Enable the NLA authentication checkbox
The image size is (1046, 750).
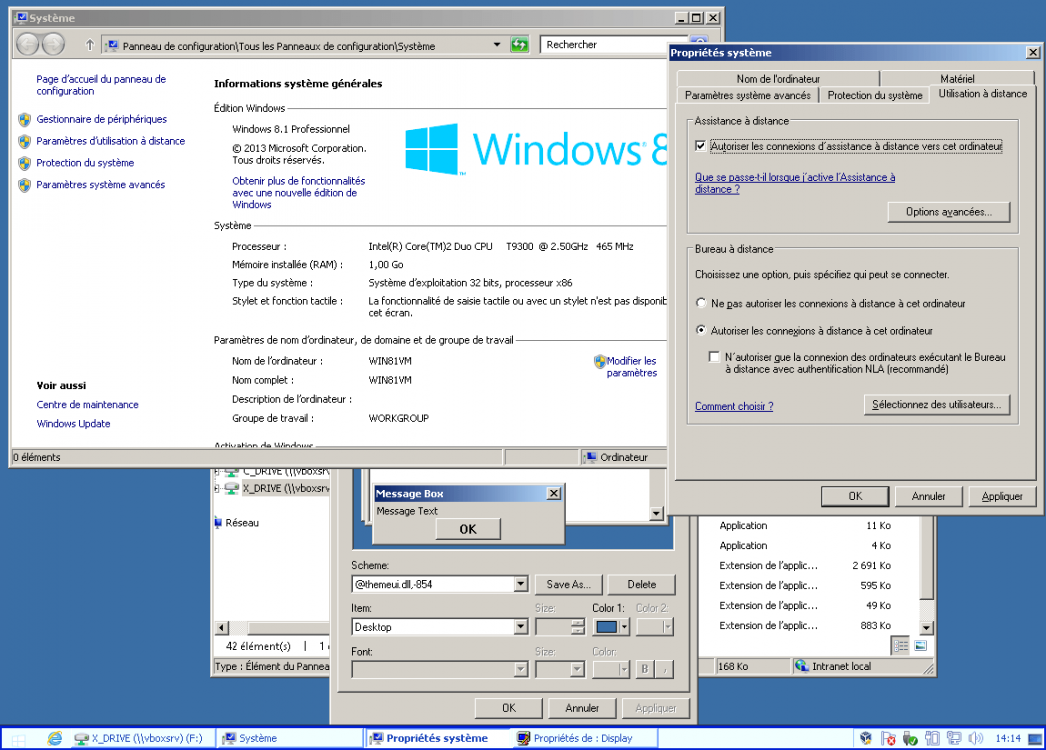(x=714, y=357)
